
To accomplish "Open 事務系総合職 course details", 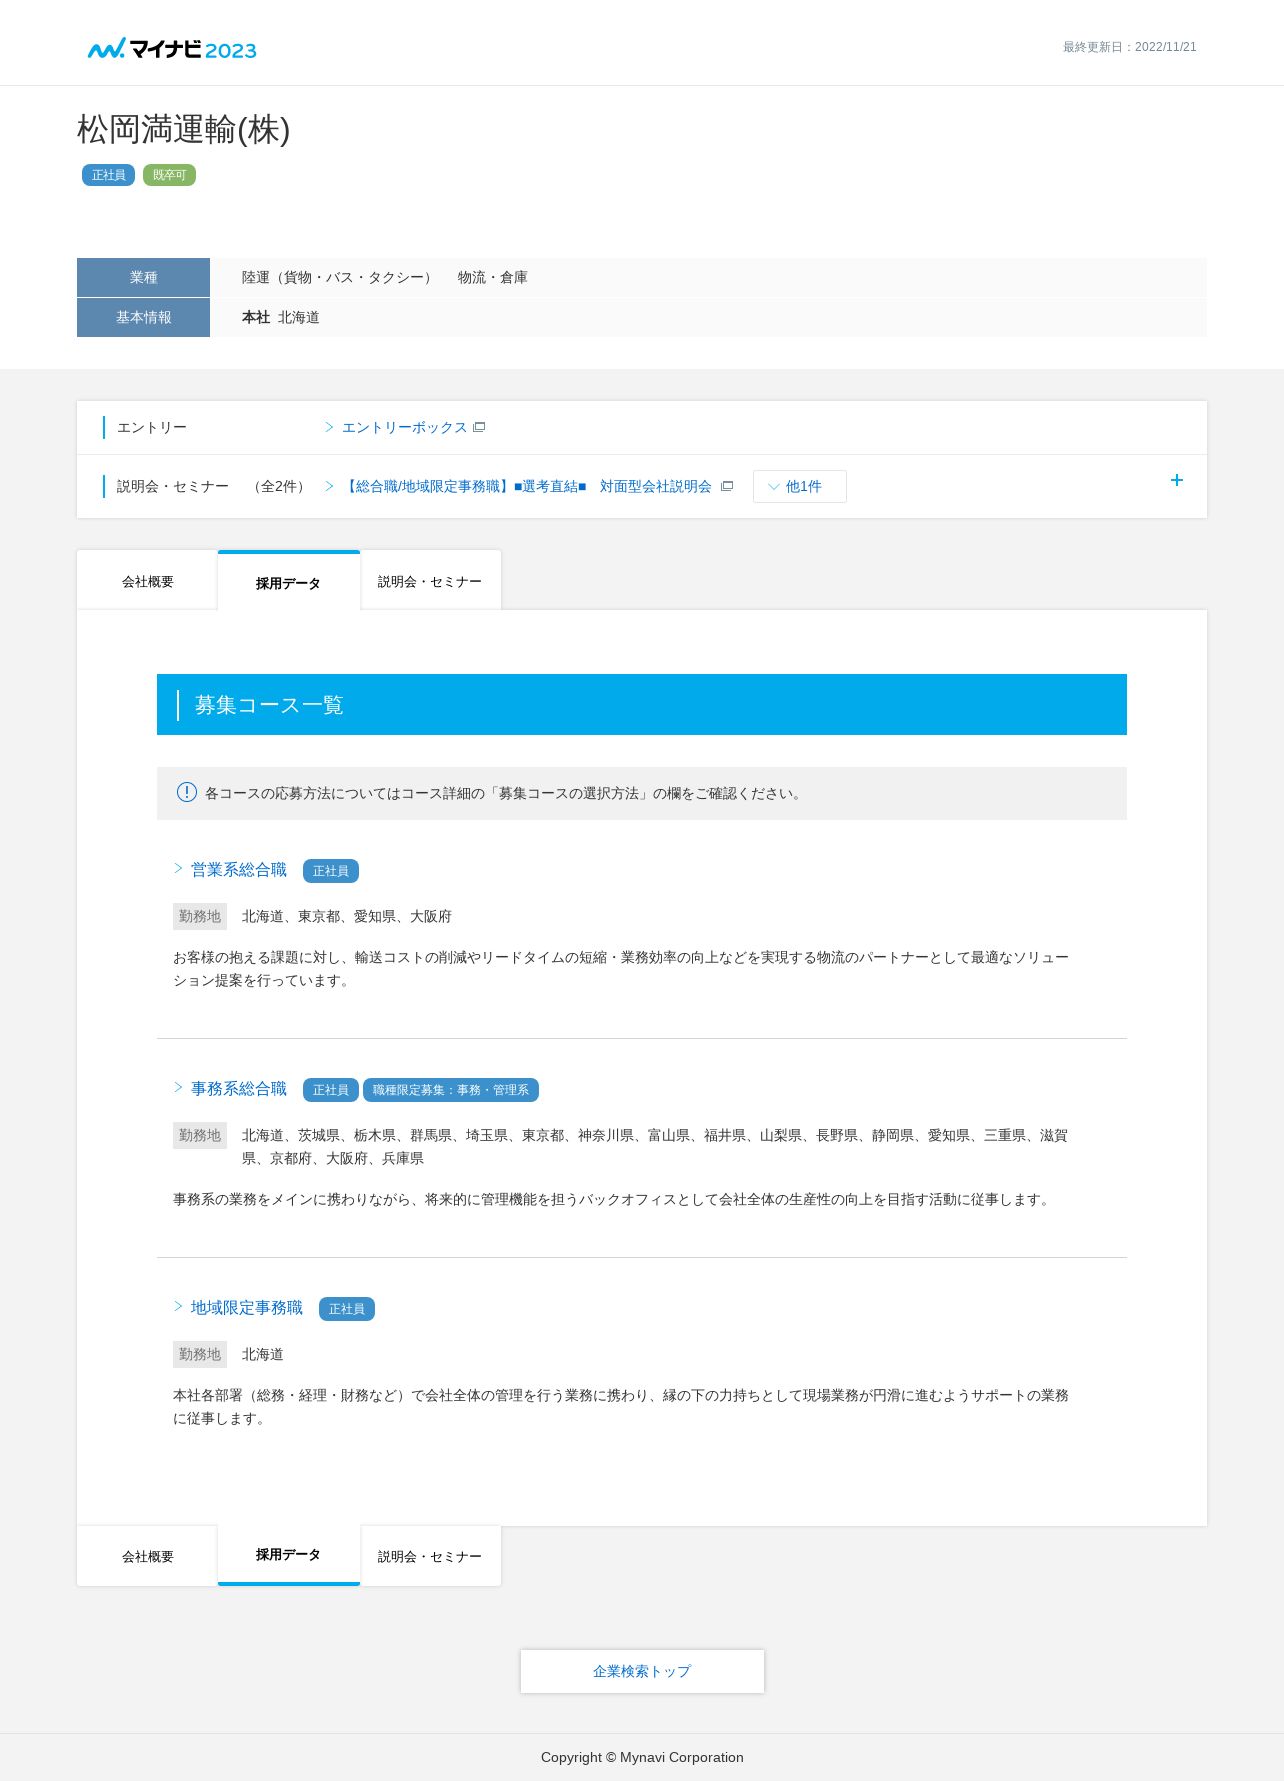I will pos(239,1088).
